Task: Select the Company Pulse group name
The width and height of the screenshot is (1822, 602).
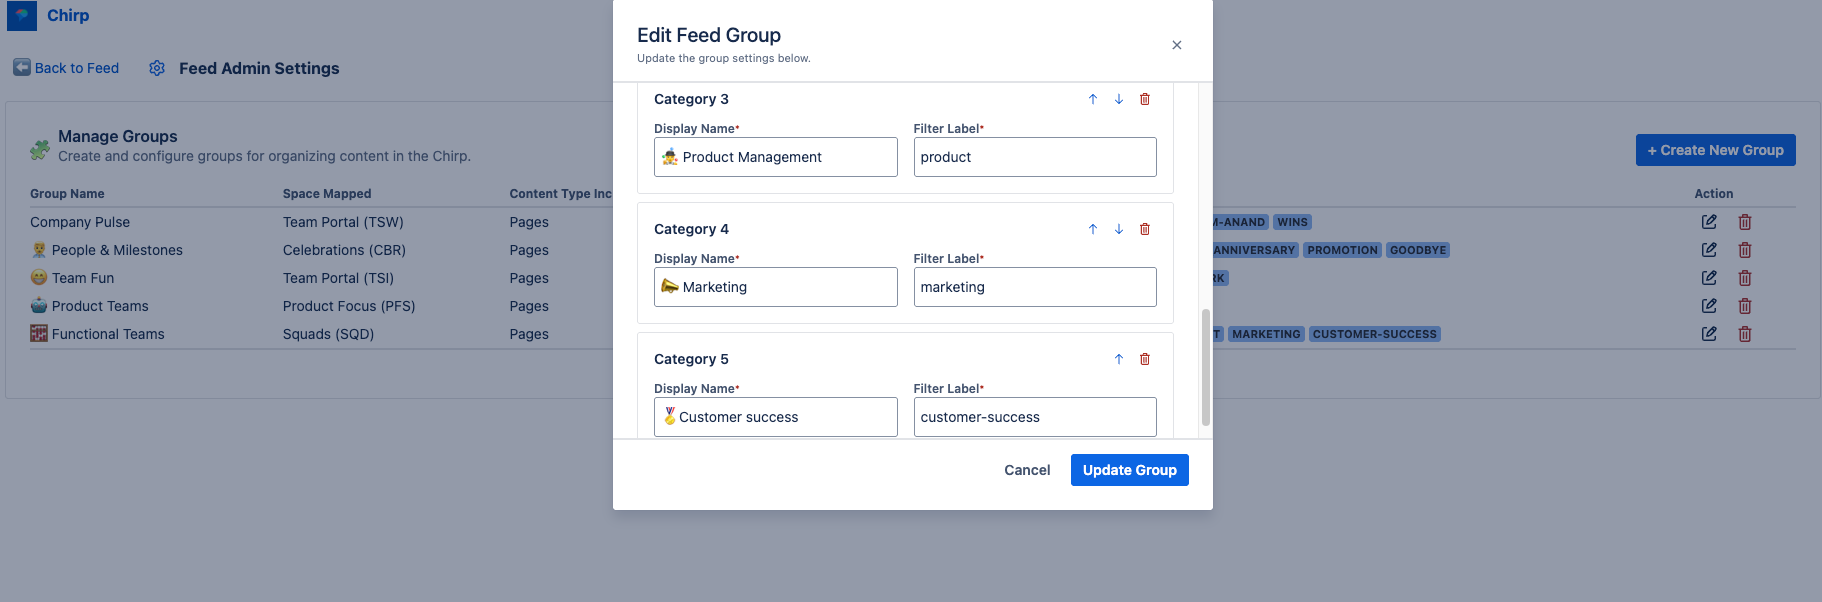Action: click(80, 222)
